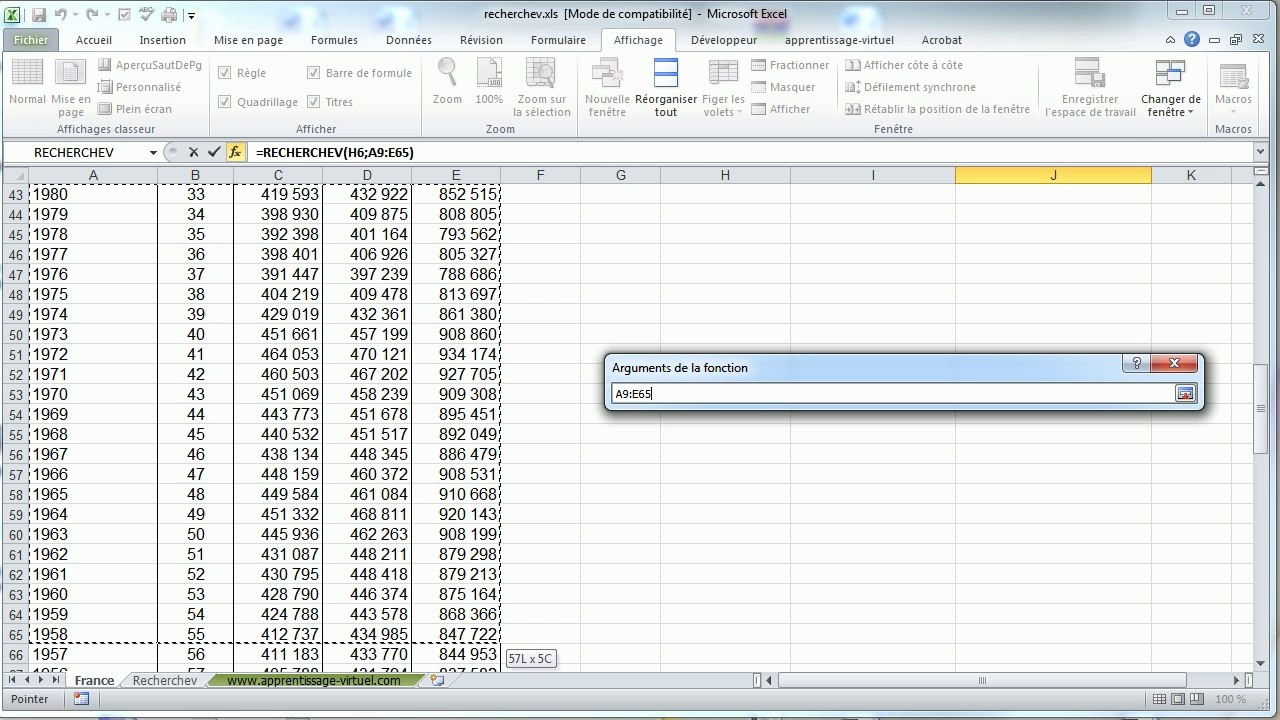This screenshot has width=1280, height=720.
Task: Click the horizontal scrollbar thumb
Action: click(x=981, y=680)
